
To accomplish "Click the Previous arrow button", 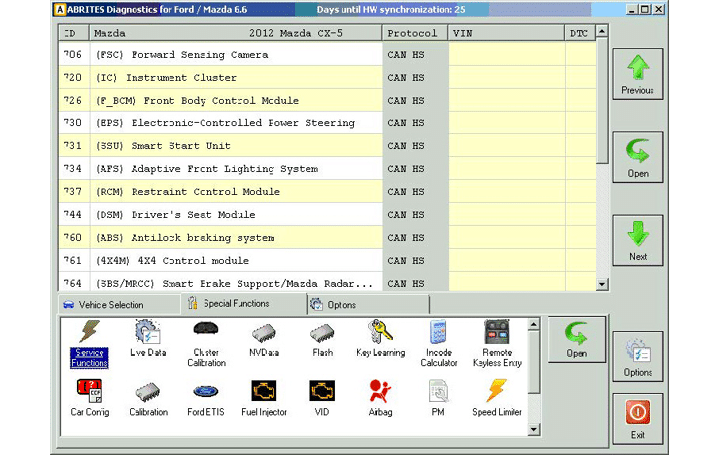I will point(637,74).
